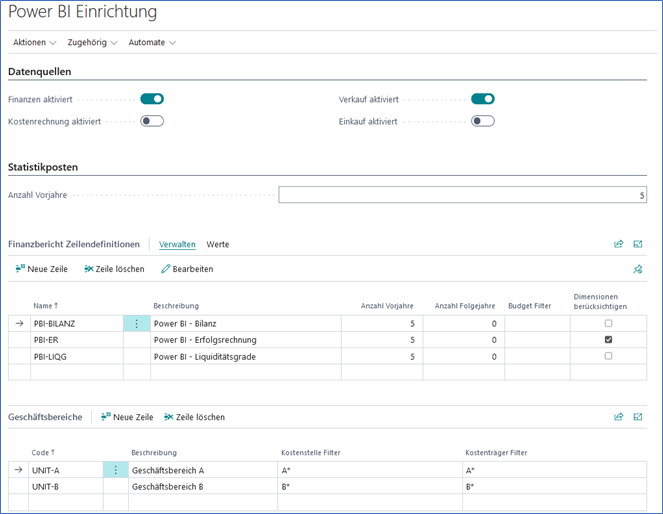Disable the Finanzen aktiviert toggle
663x514 pixels.
pyautogui.click(x=152, y=99)
